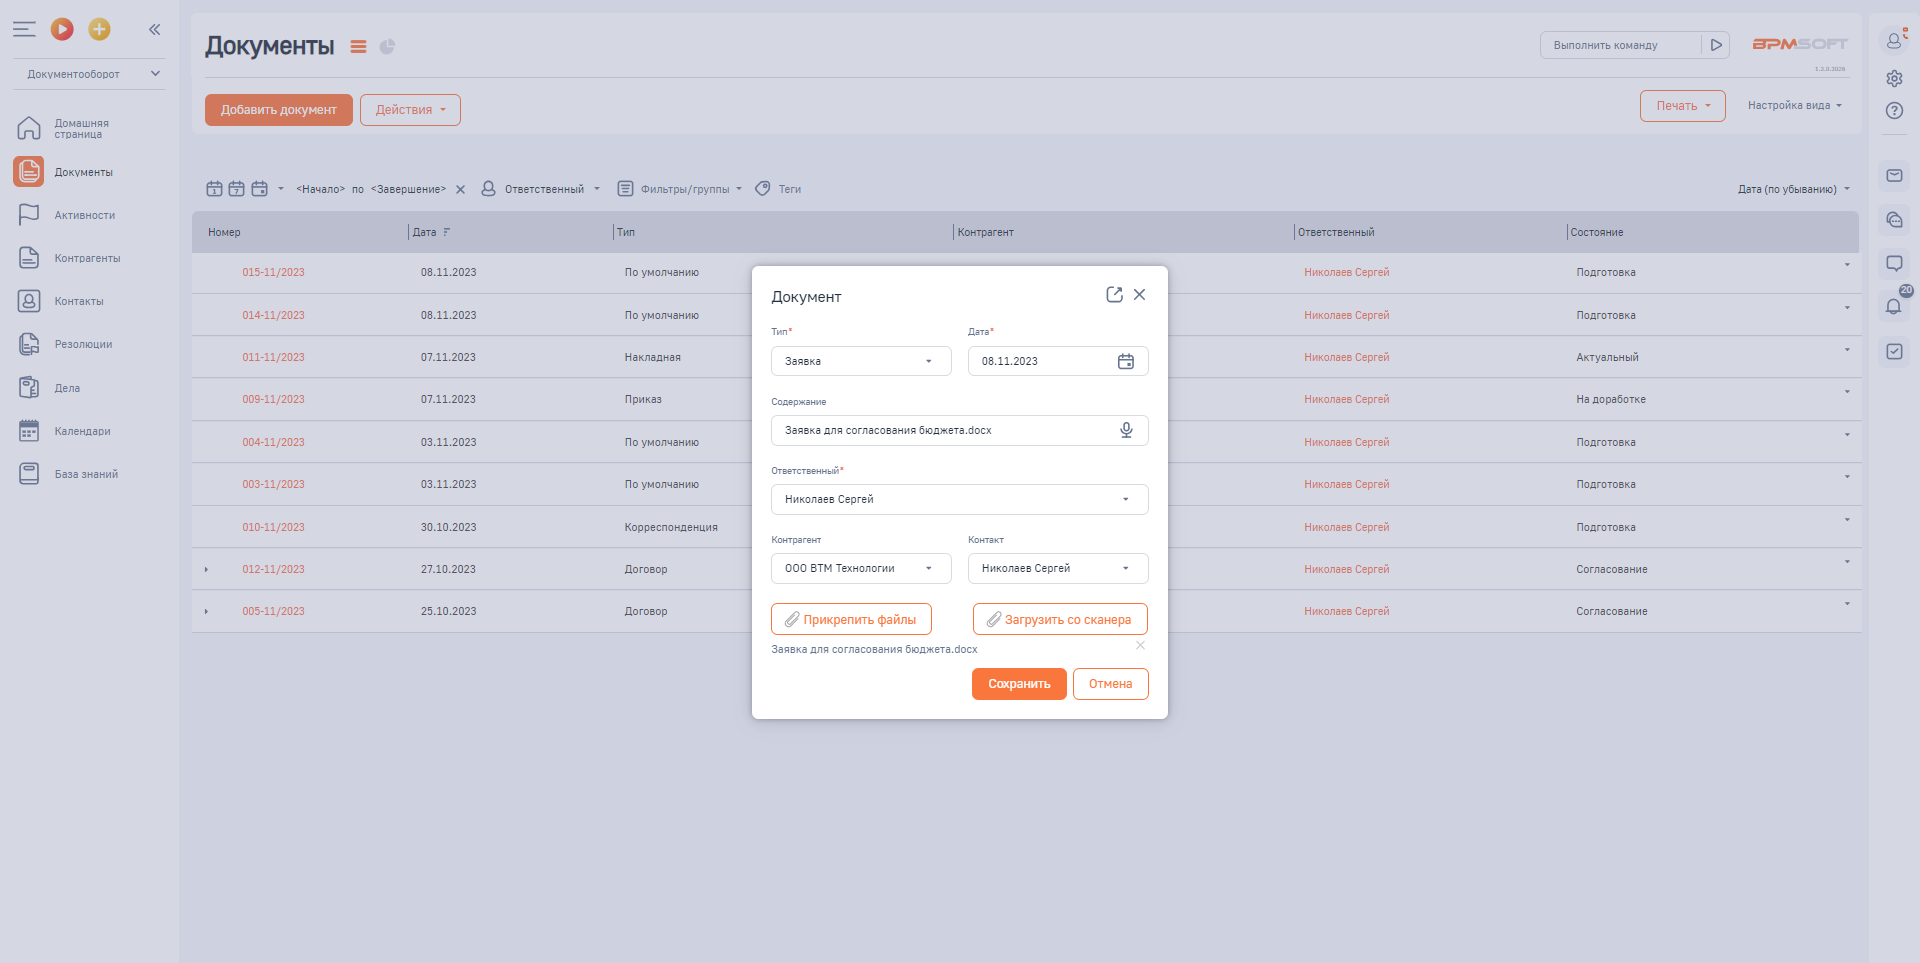Open user profile icon at top right
This screenshot has width=1920, height=963.
1894,41
